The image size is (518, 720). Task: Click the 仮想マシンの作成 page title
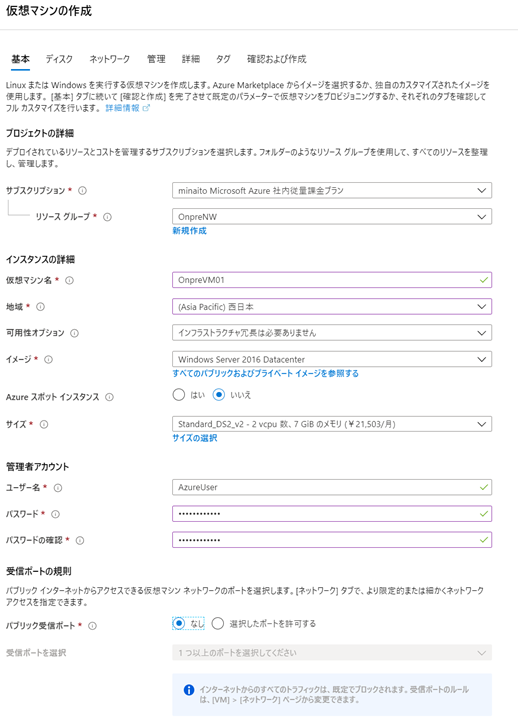pyautogui.click(x=49, y=11)
